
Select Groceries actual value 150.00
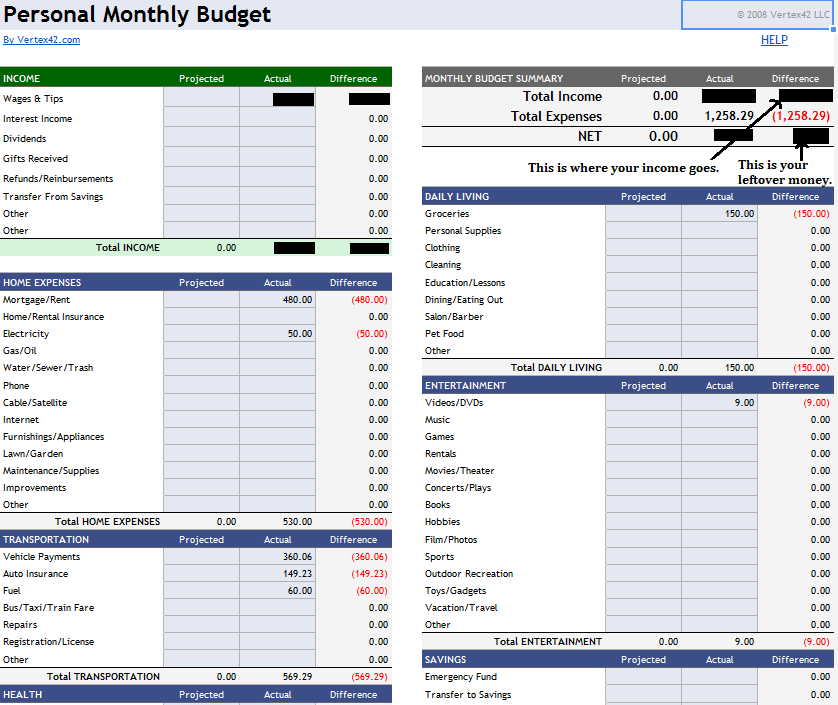pyautogui.click(x=719, y=214)
